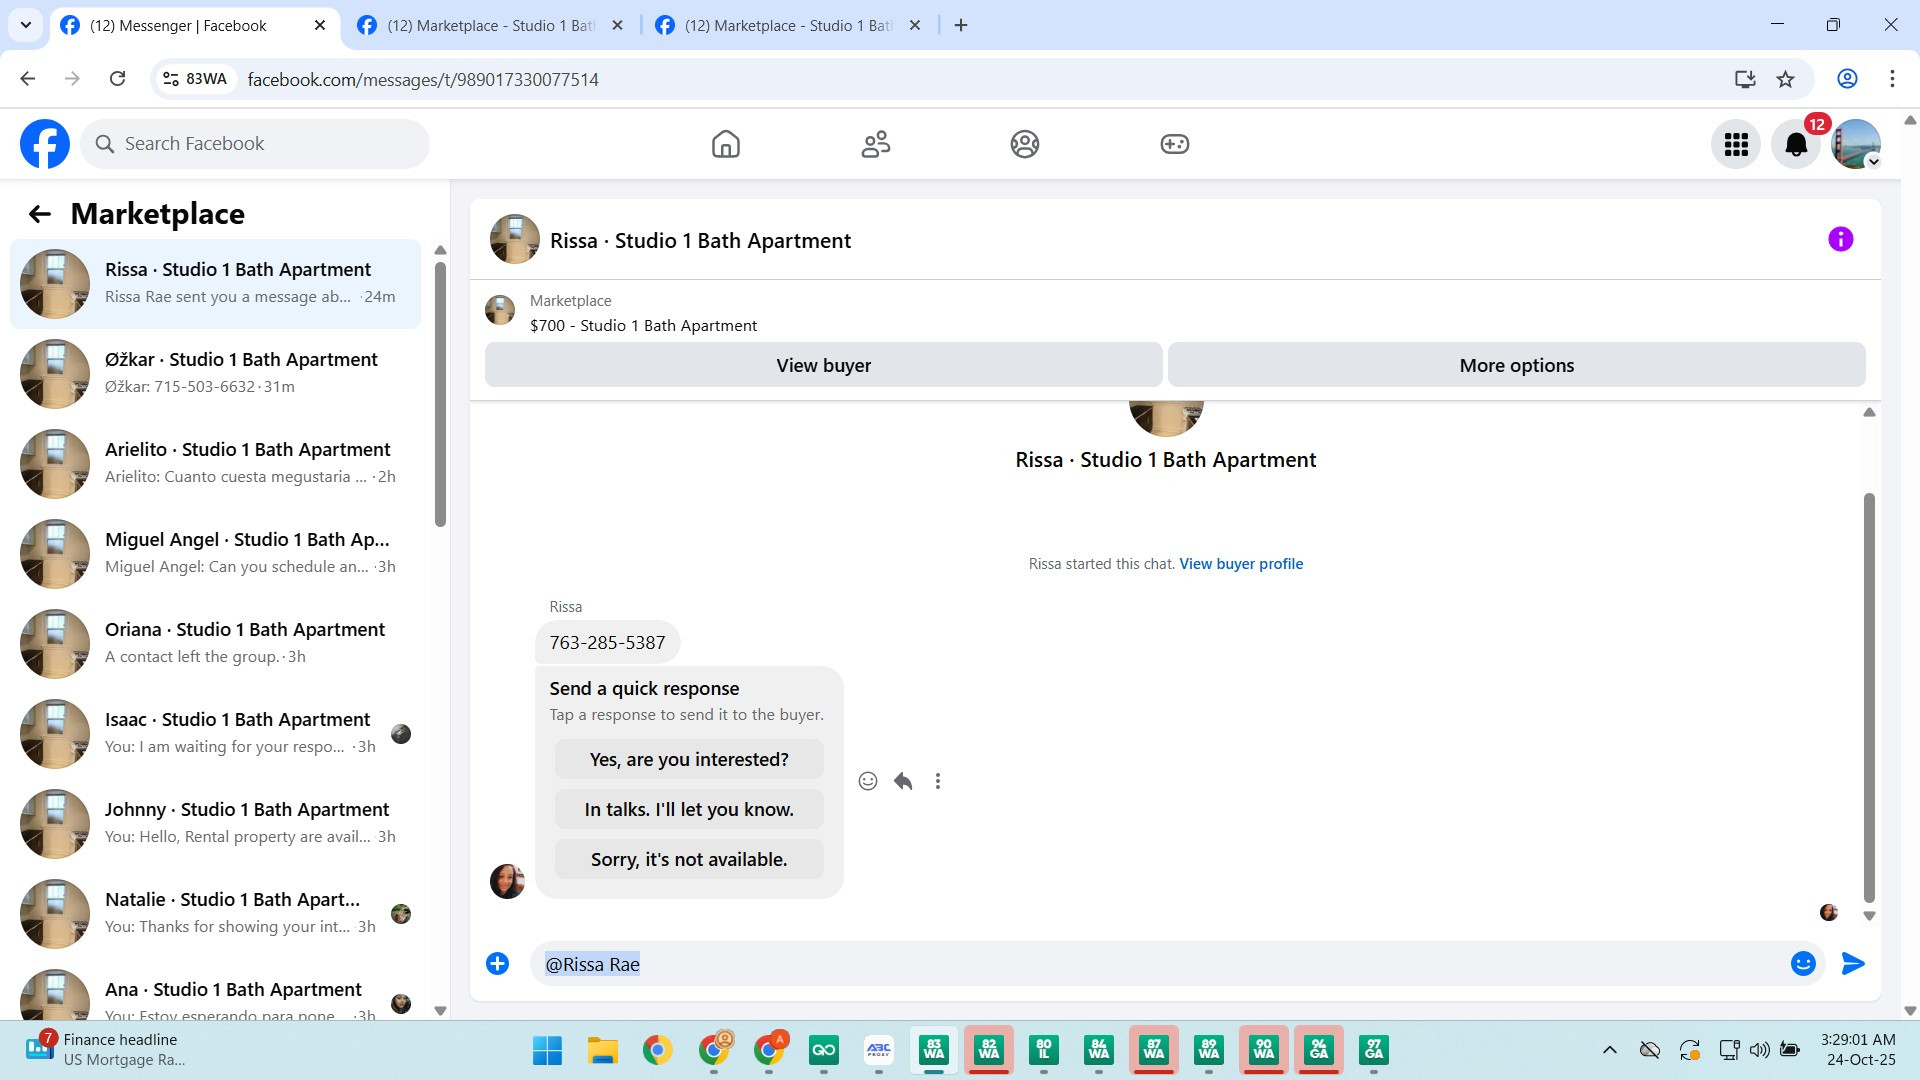Viewport: 1920px width, 1080px height.
Task: Open Chrome's three-dot menu
Action: 1892,79
